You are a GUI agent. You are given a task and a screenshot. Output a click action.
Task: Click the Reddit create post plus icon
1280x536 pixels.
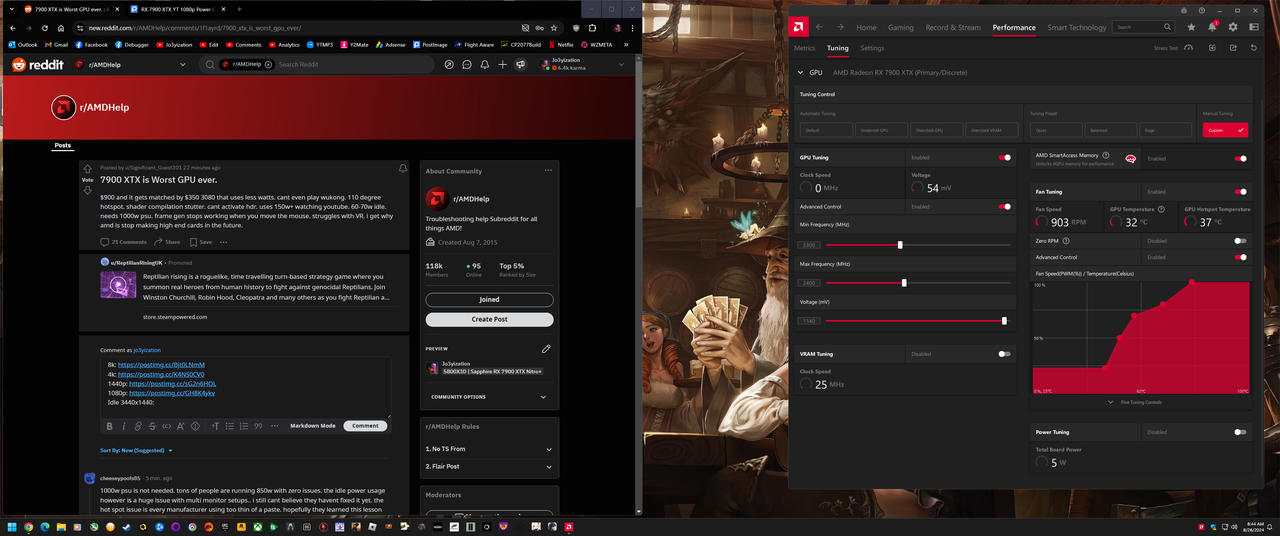(502, 64)
